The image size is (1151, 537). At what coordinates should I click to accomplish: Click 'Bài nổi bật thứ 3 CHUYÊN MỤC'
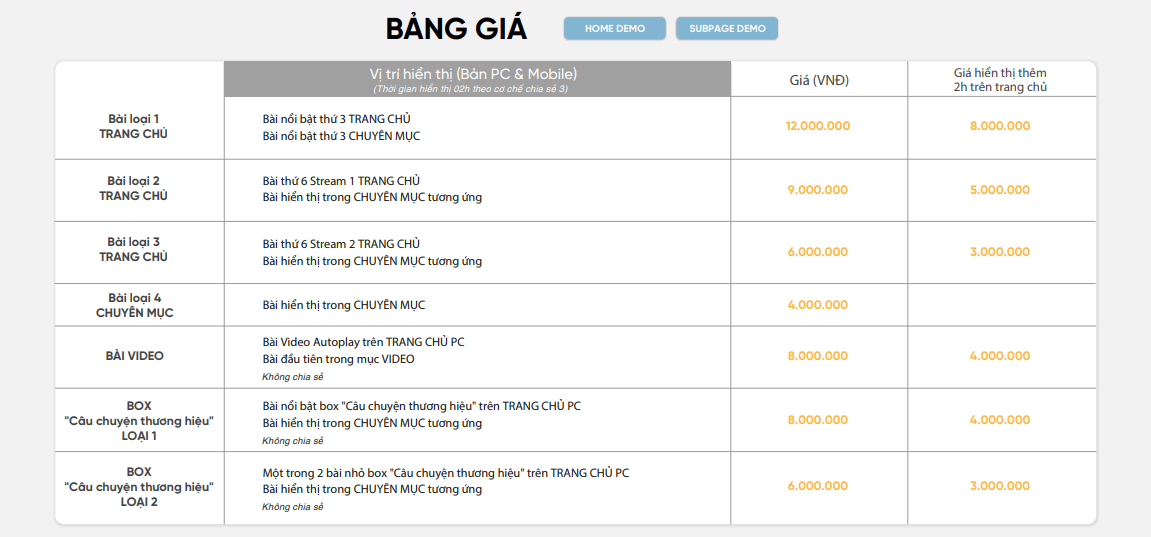[341, 136]
